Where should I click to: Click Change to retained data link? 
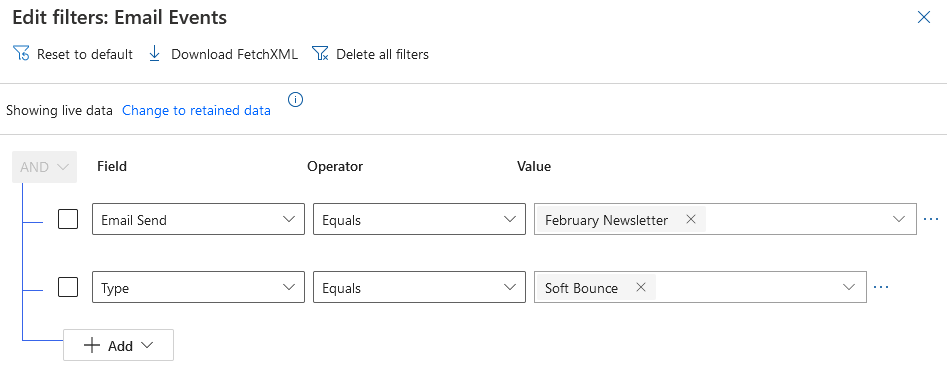[196, 110]
